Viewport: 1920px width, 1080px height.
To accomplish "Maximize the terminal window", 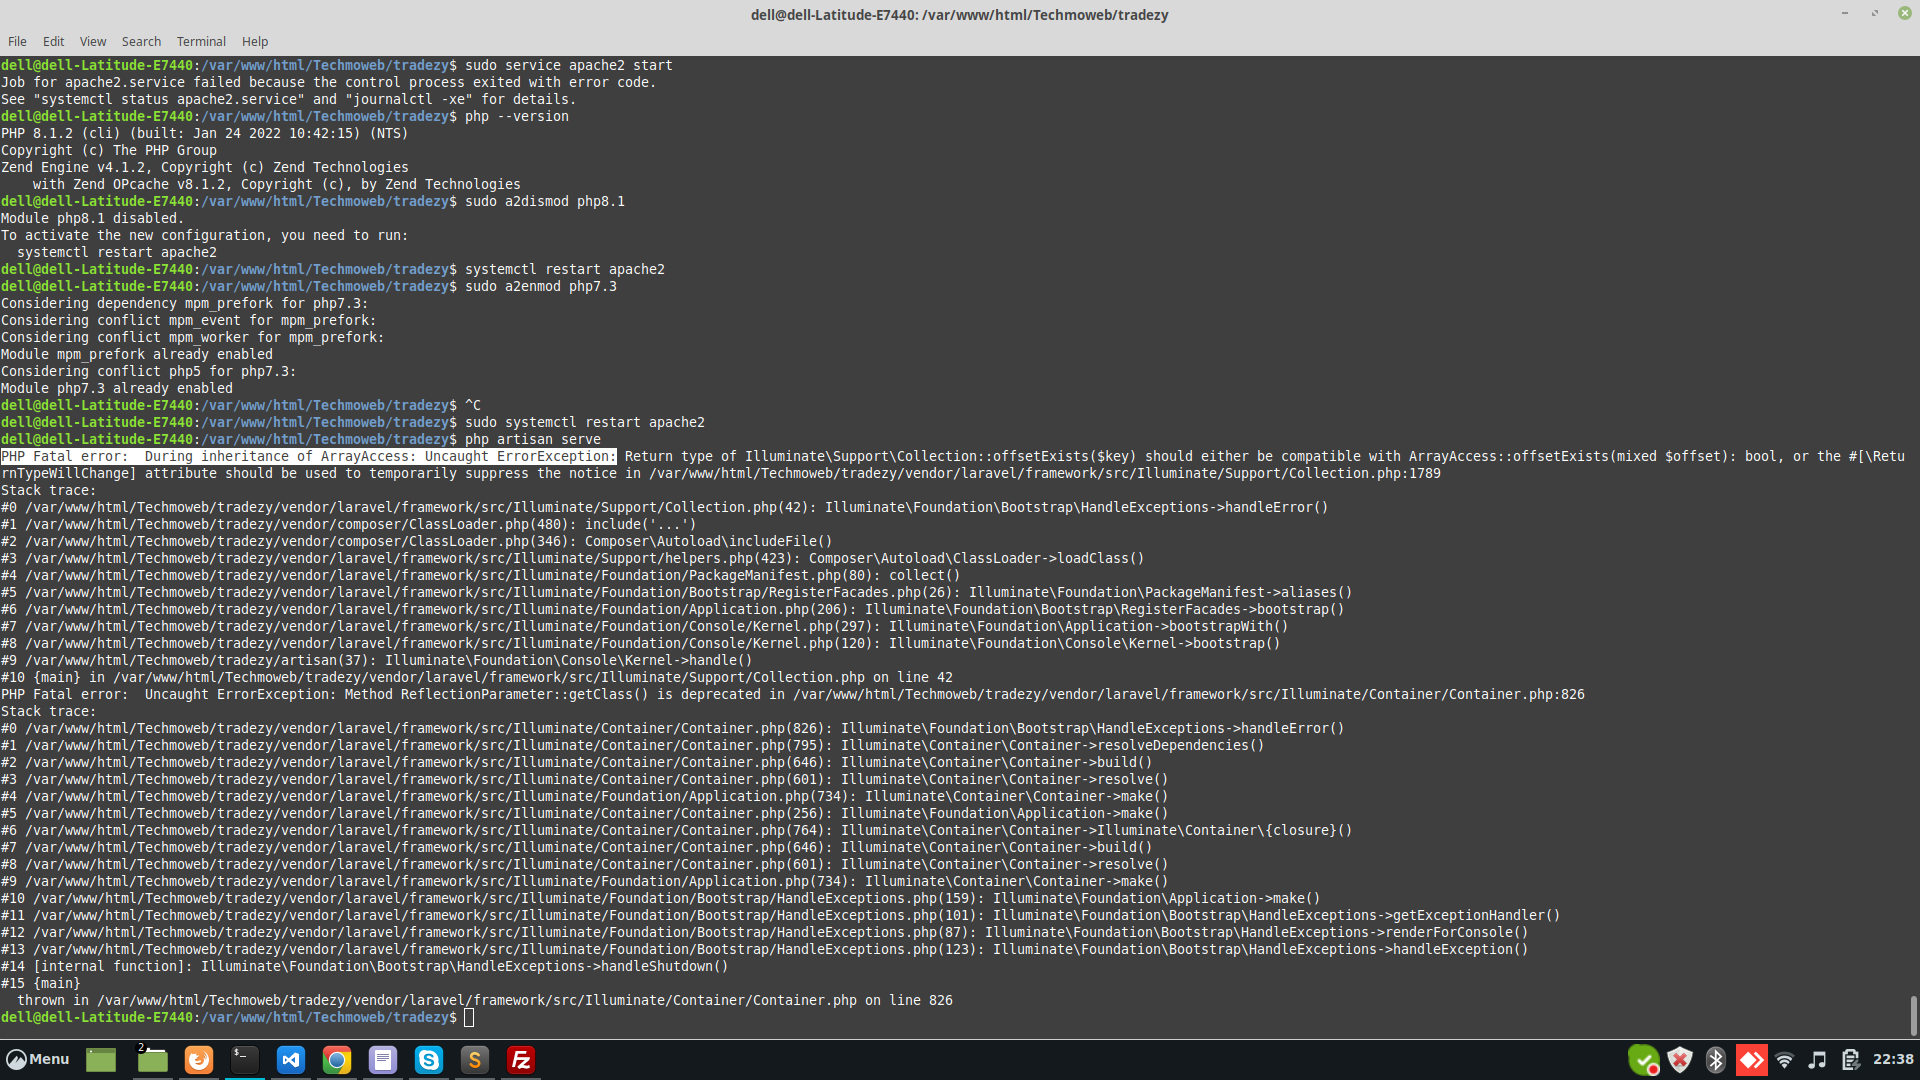I will point(1875,13).
